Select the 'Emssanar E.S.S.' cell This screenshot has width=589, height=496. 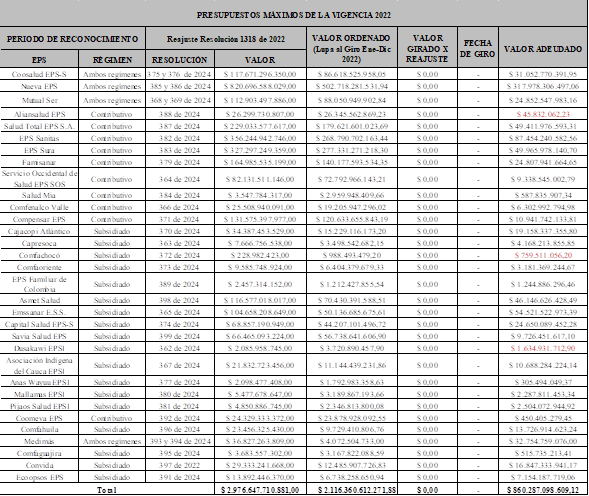(39, 312)
